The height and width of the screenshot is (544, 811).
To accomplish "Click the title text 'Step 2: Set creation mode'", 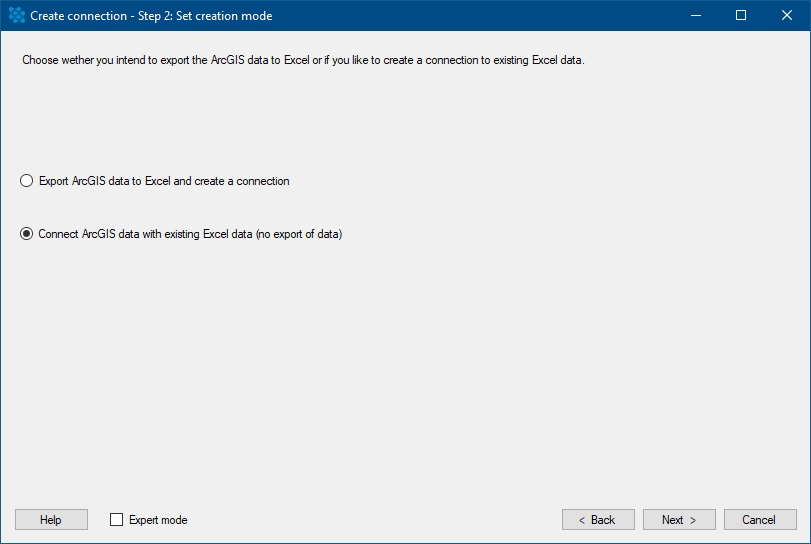I will point(205,16).
